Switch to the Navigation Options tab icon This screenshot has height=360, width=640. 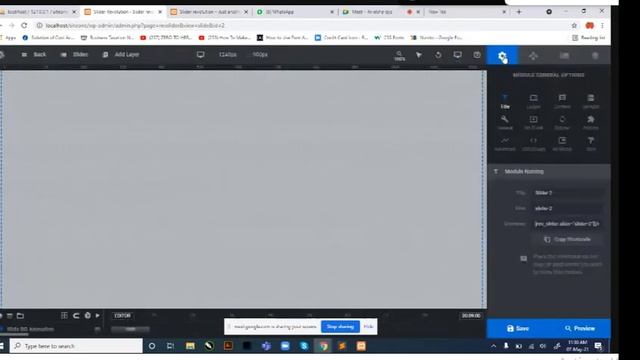(x=533, y=56)
